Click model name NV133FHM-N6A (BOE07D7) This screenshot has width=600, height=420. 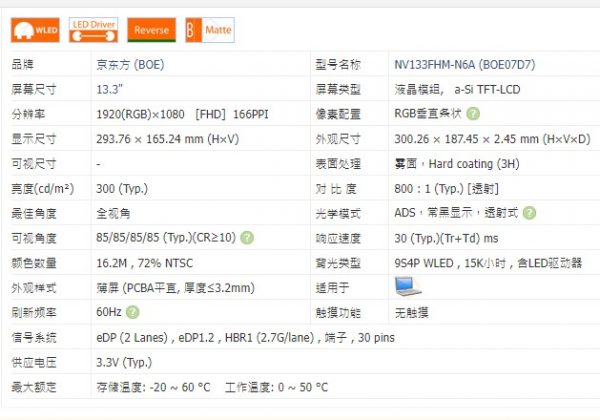(x=464, y=65)
